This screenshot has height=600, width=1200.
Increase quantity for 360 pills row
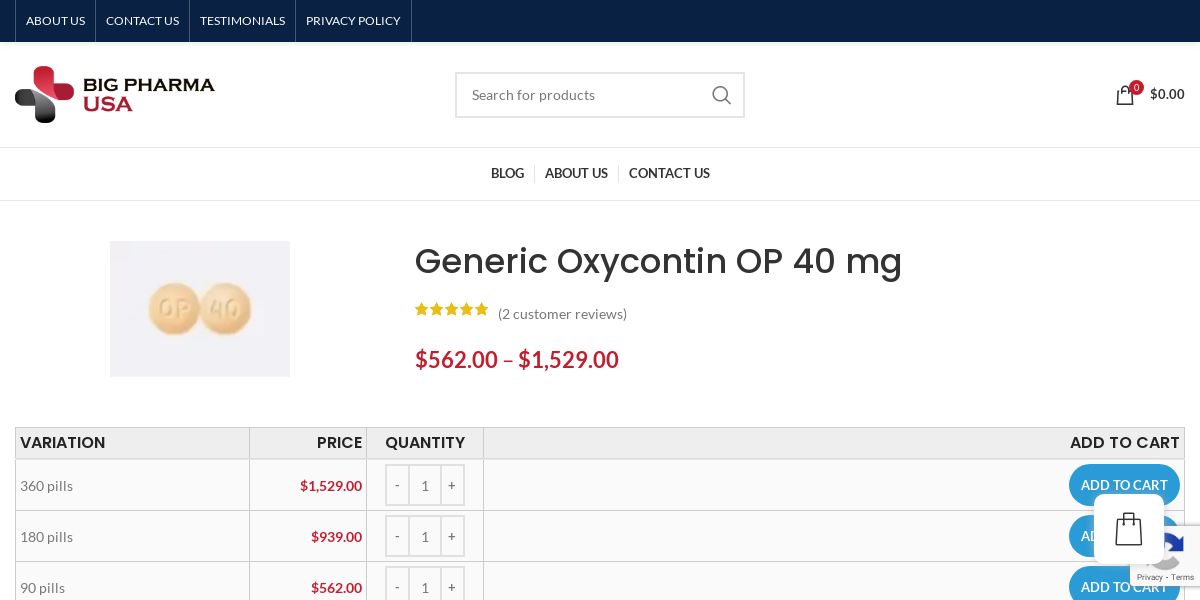click(452, 485)
